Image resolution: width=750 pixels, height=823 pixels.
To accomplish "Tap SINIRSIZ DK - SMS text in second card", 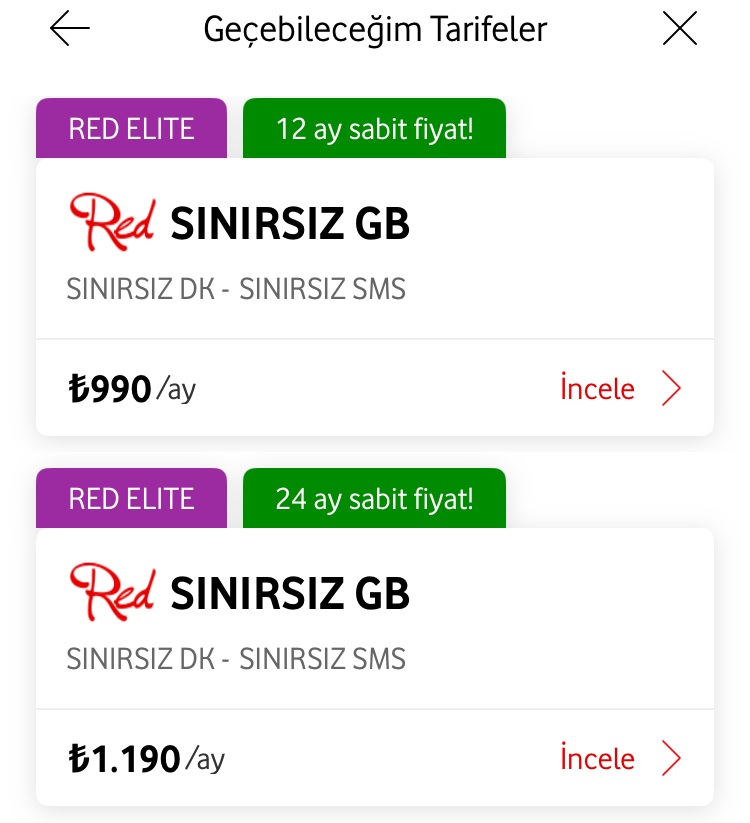I will tap(236, 659).
